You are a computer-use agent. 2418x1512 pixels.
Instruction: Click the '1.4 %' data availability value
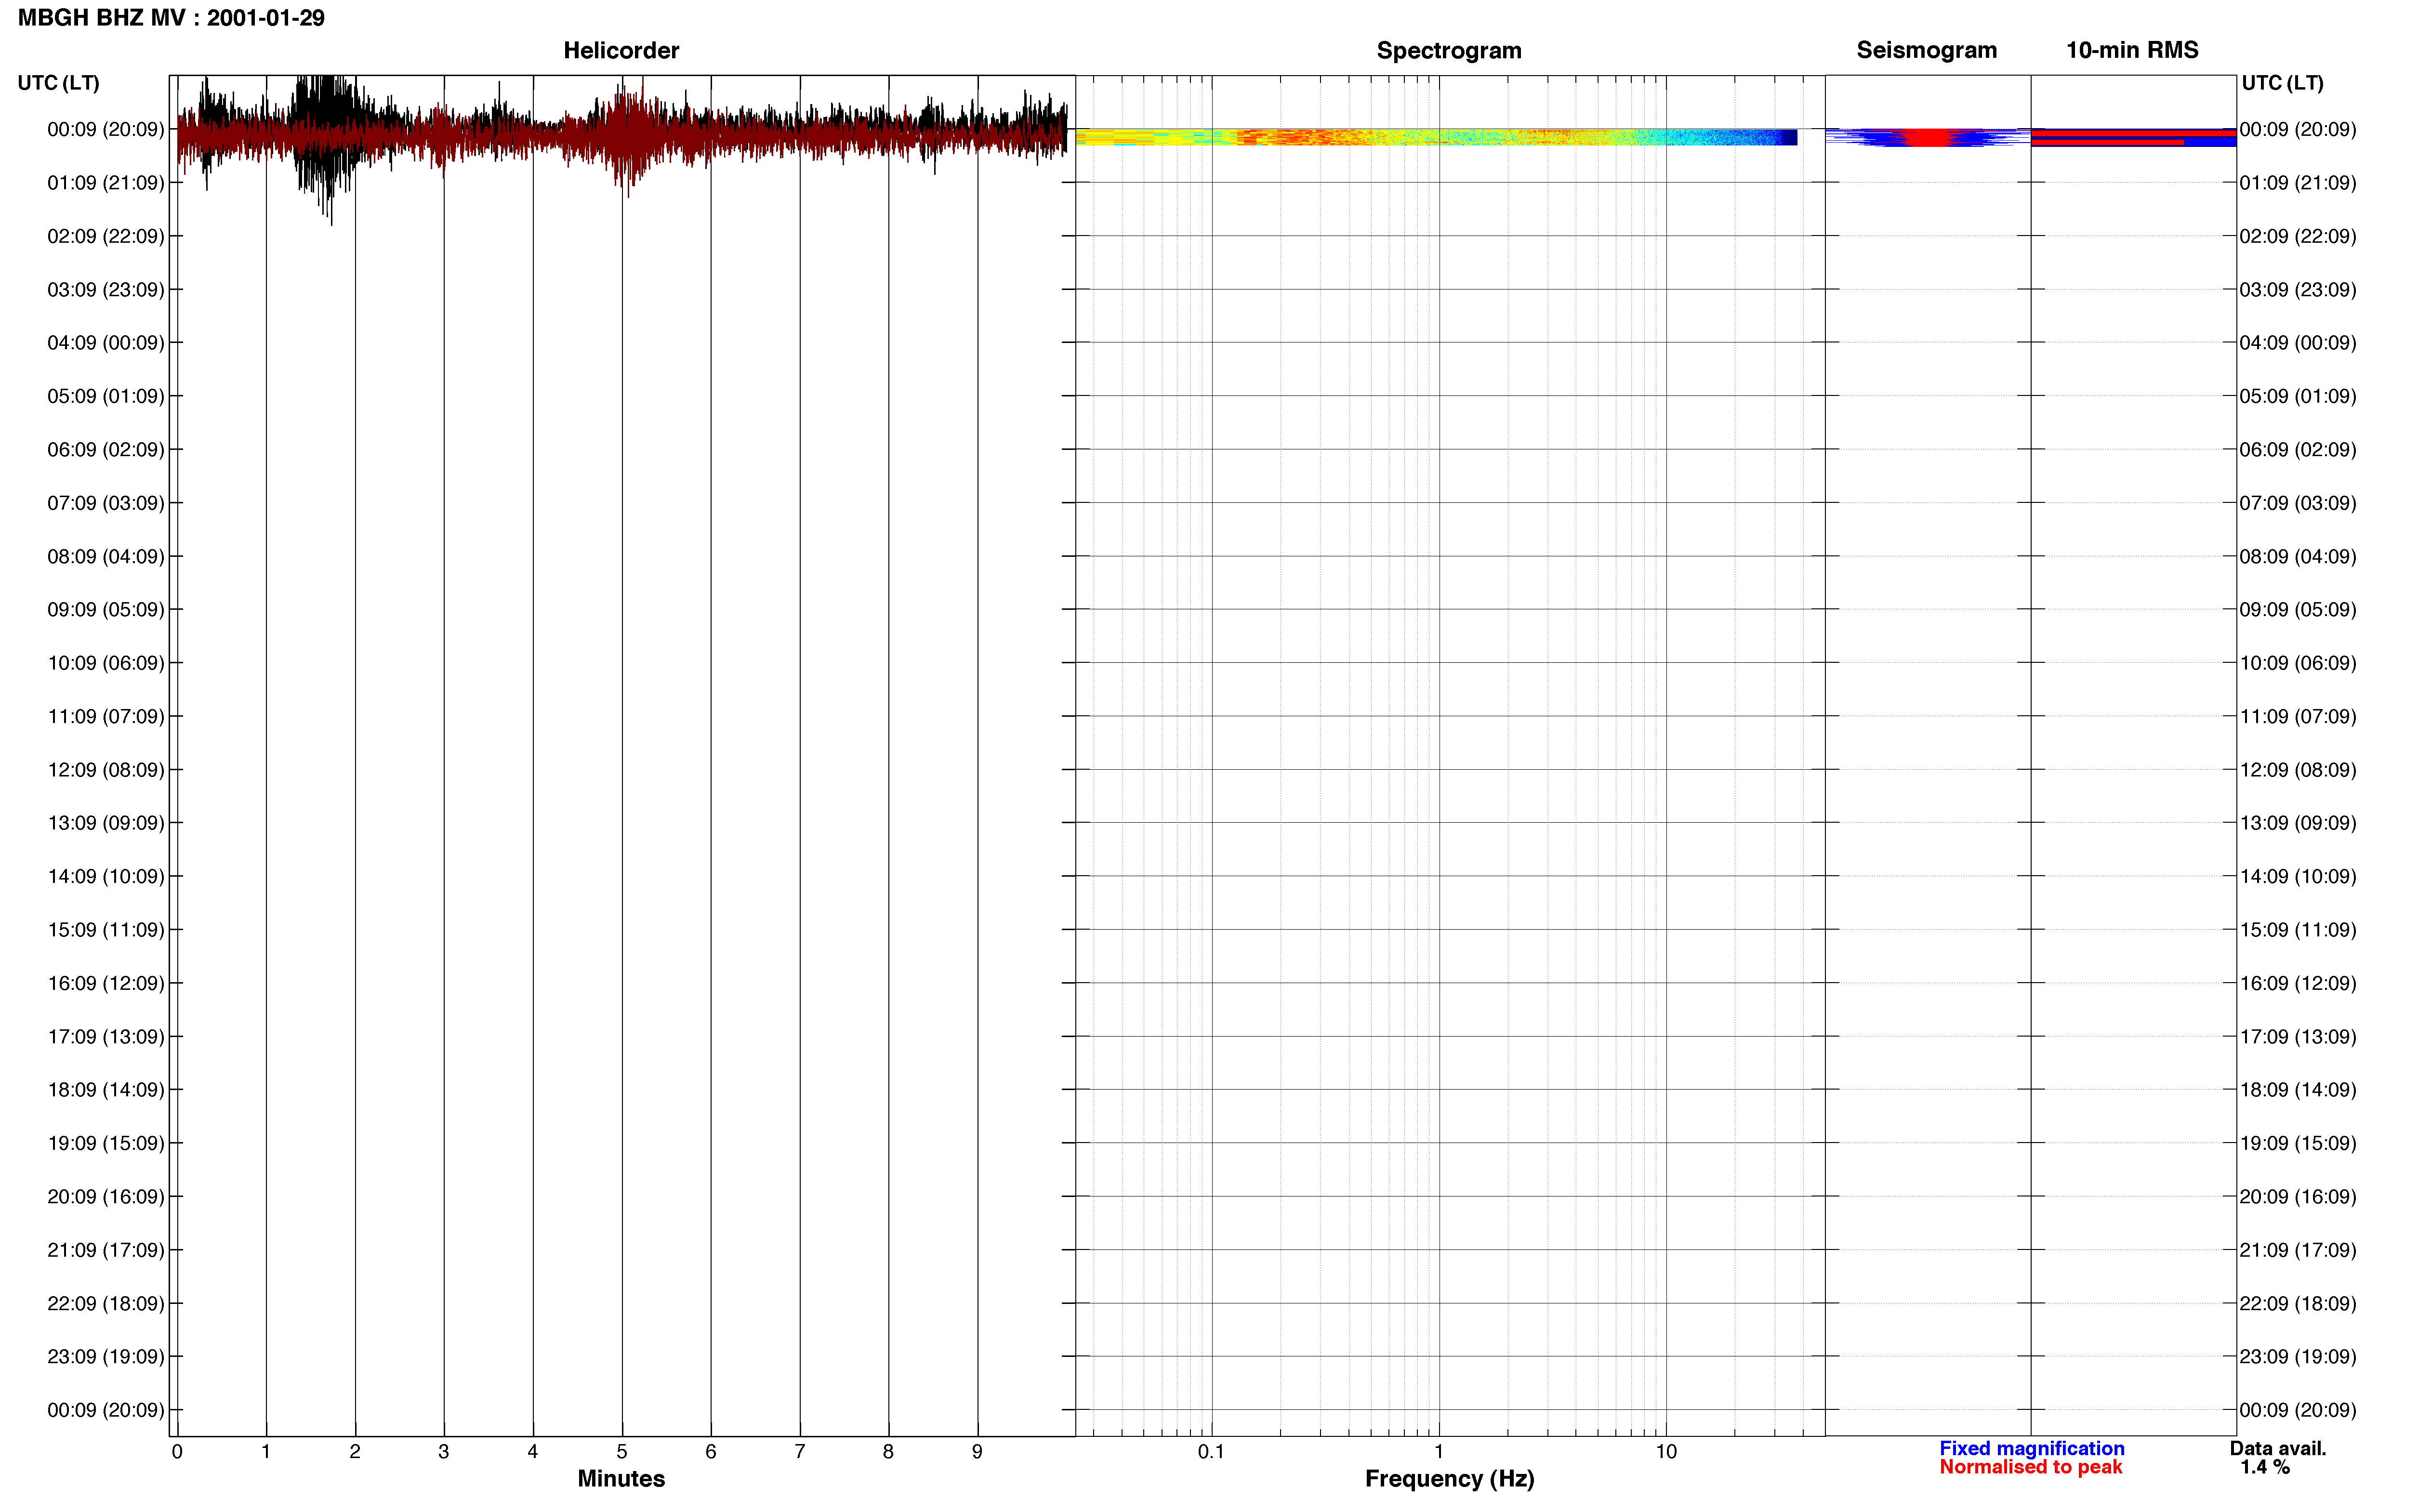[2264, 1467]
